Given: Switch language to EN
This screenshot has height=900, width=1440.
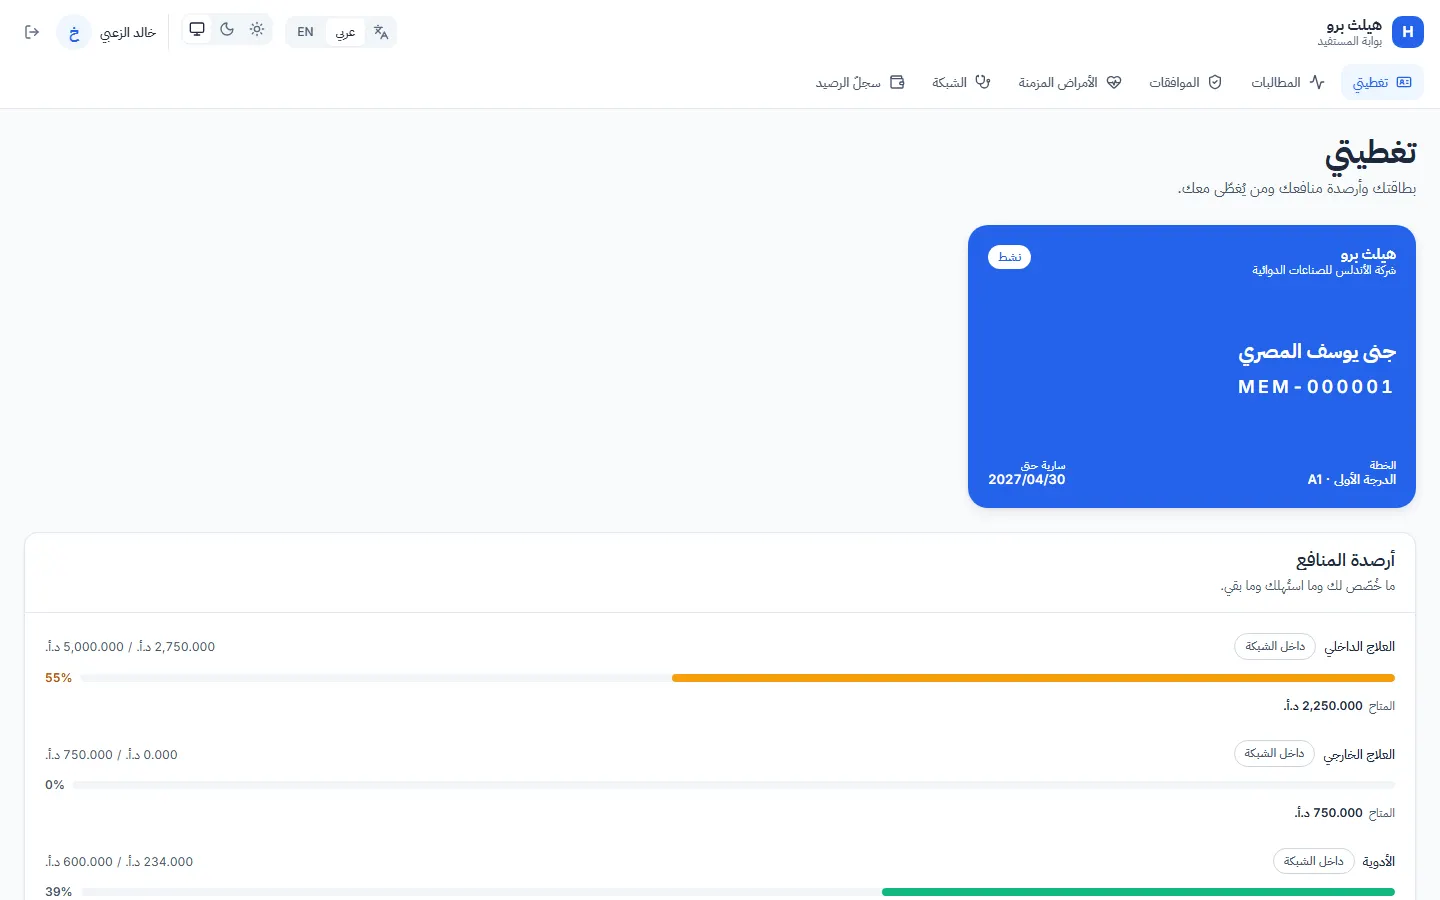Looking at the screenshot, I should (x=306, y=32).
